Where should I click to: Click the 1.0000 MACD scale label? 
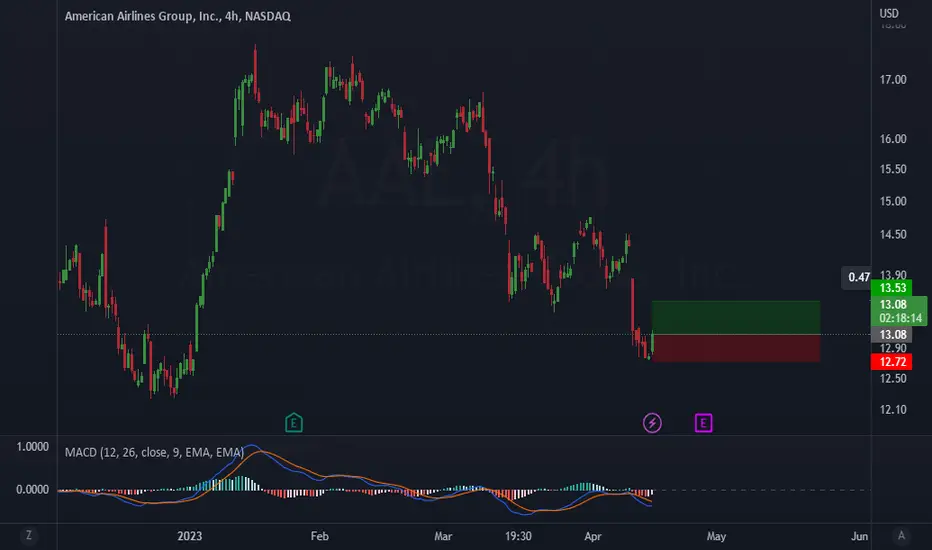tap(32, 447)
